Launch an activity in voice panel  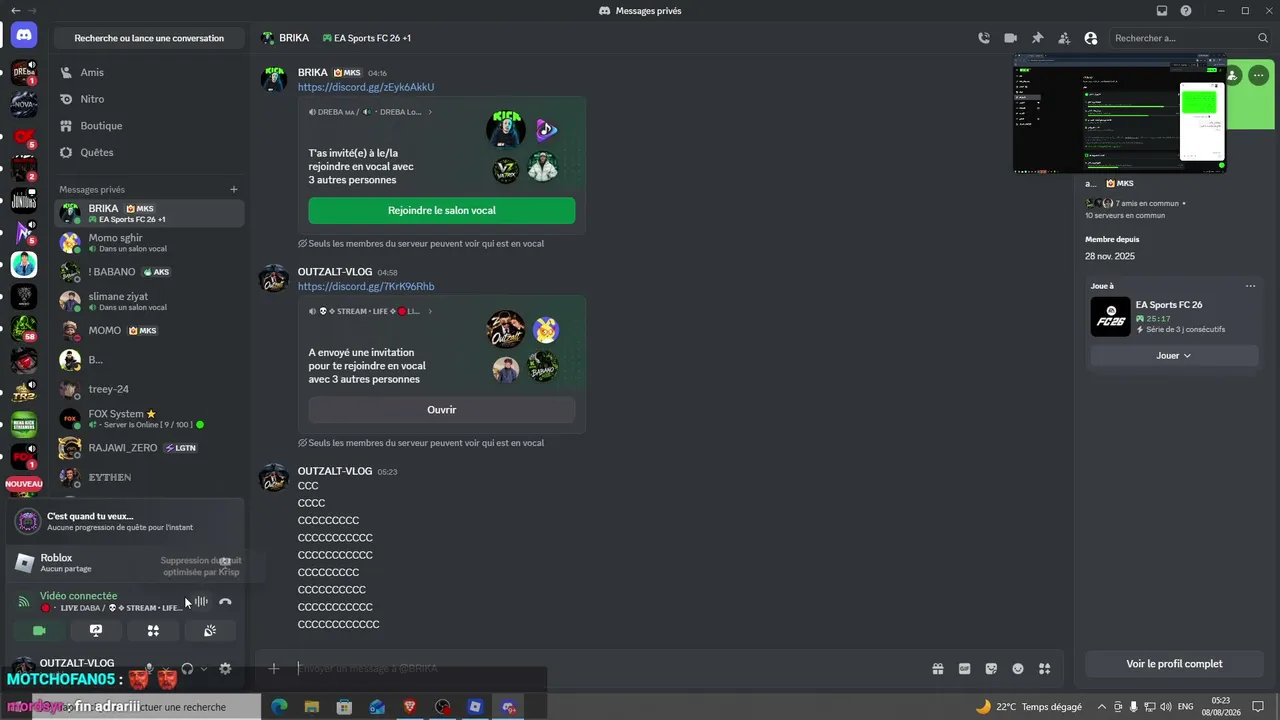tap(153, 631)
